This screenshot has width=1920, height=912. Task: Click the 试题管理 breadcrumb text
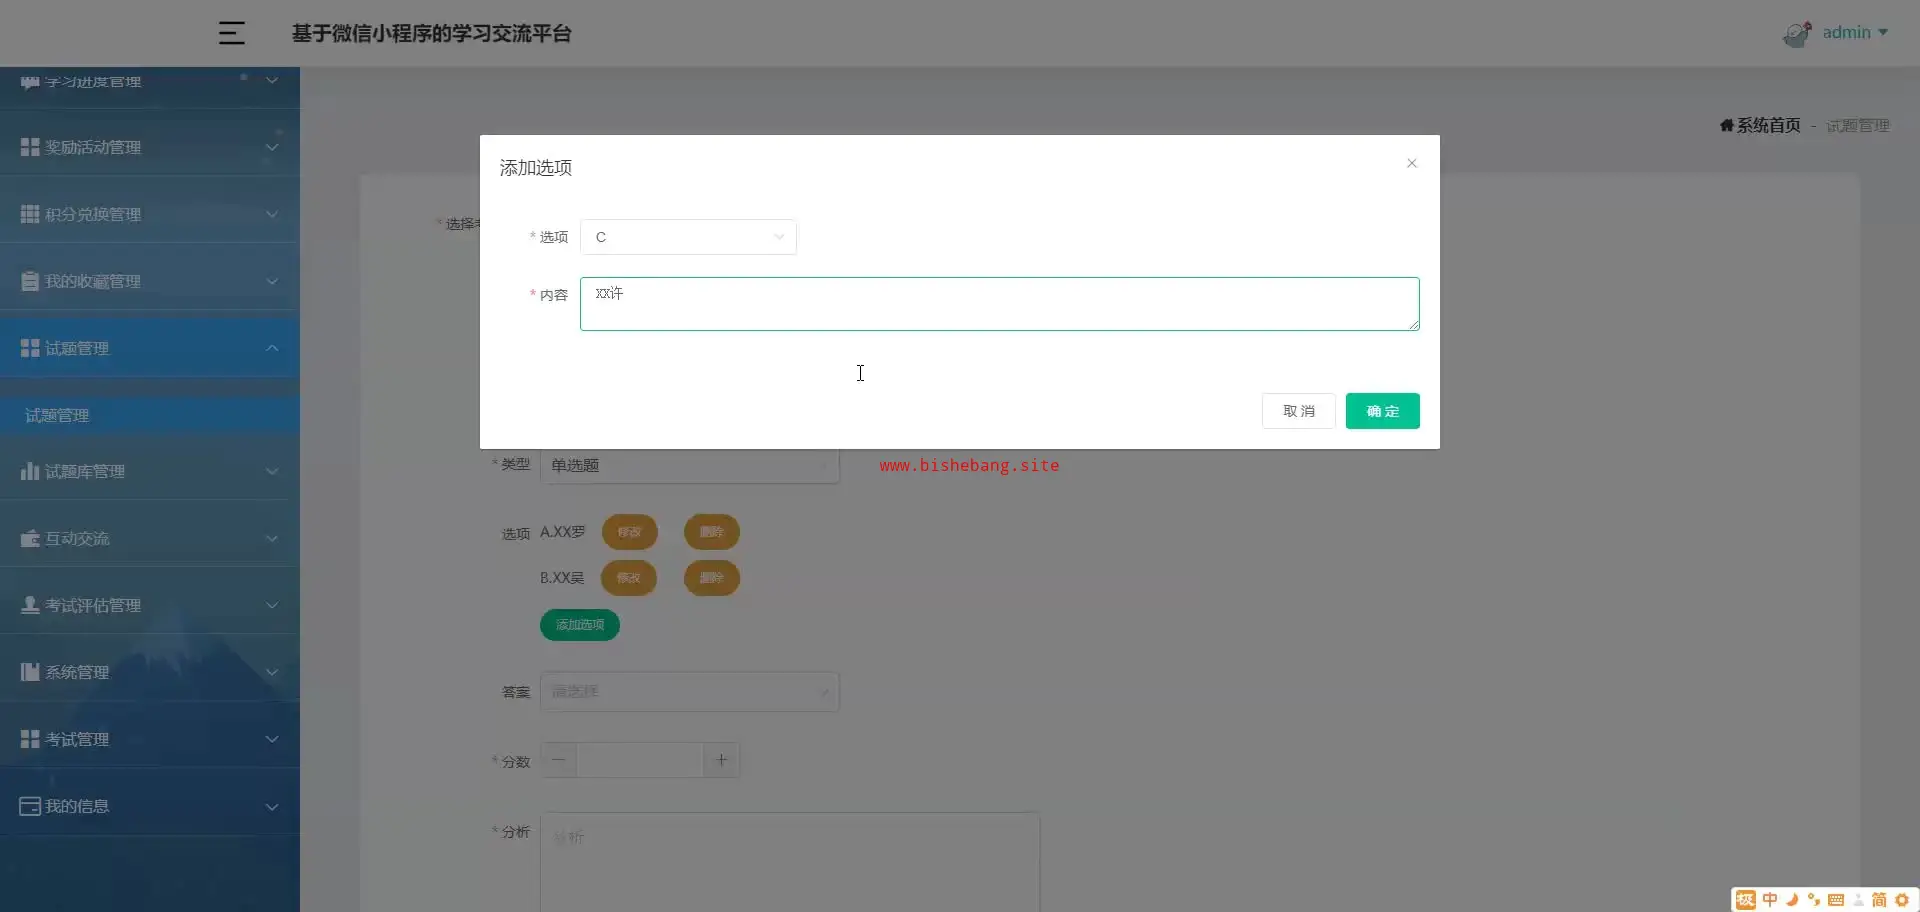[x=1858, y=125]
